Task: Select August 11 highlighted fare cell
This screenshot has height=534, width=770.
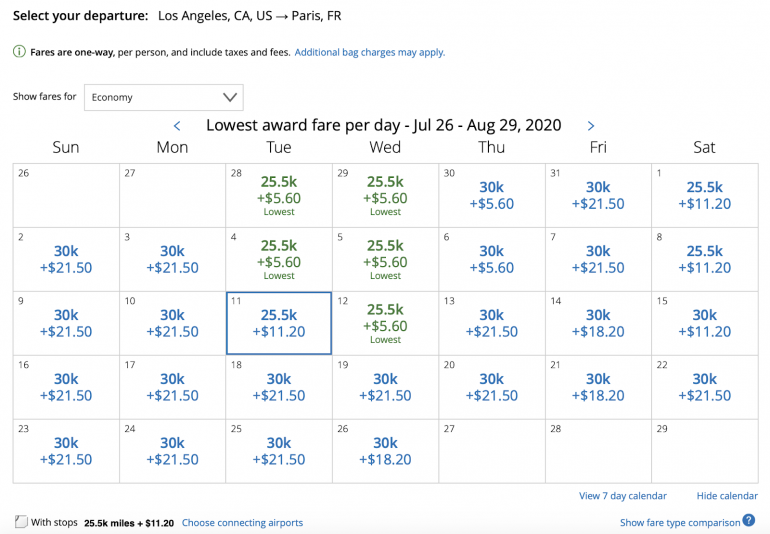Action: [279, 323]
